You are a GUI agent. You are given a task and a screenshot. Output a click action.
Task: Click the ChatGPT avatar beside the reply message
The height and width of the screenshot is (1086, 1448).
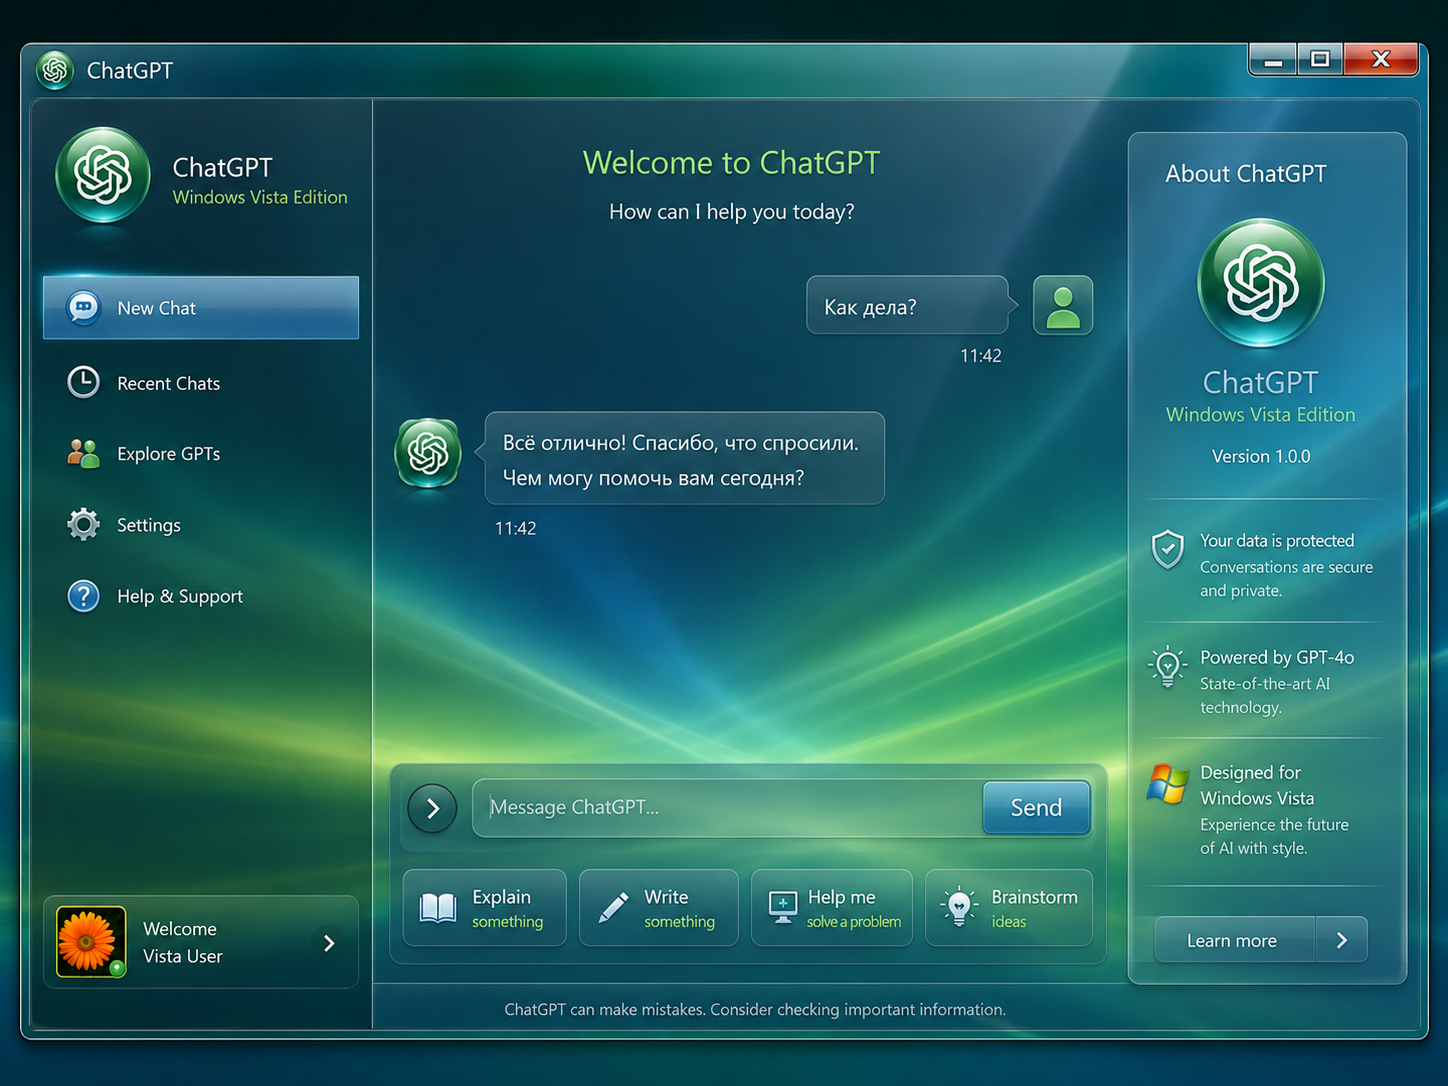click(428, 453)
